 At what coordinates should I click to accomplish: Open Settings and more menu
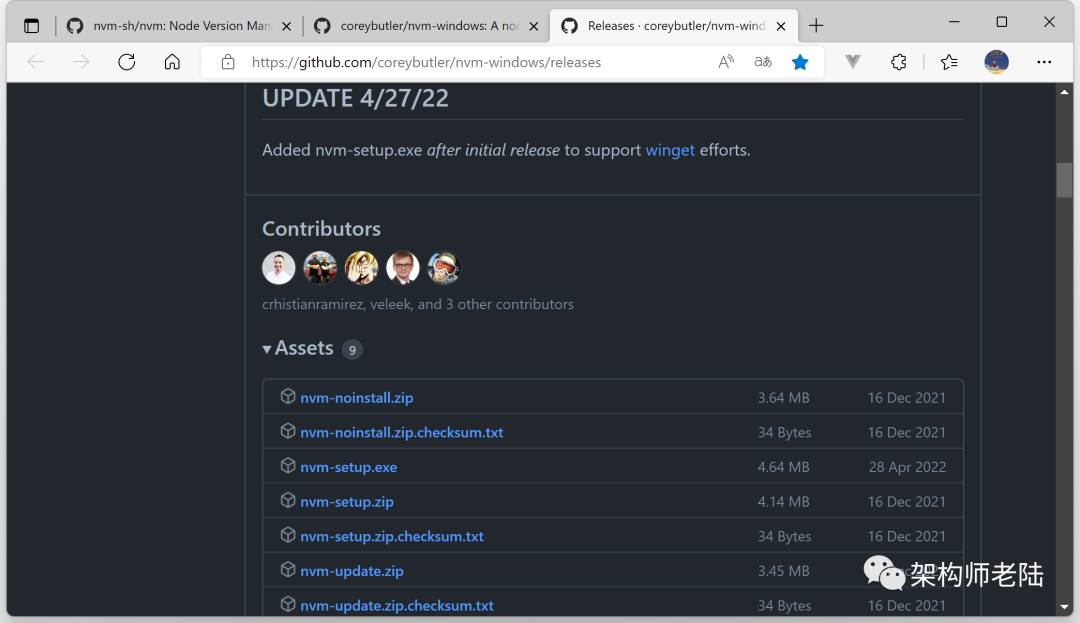(x=1044, y=62)
